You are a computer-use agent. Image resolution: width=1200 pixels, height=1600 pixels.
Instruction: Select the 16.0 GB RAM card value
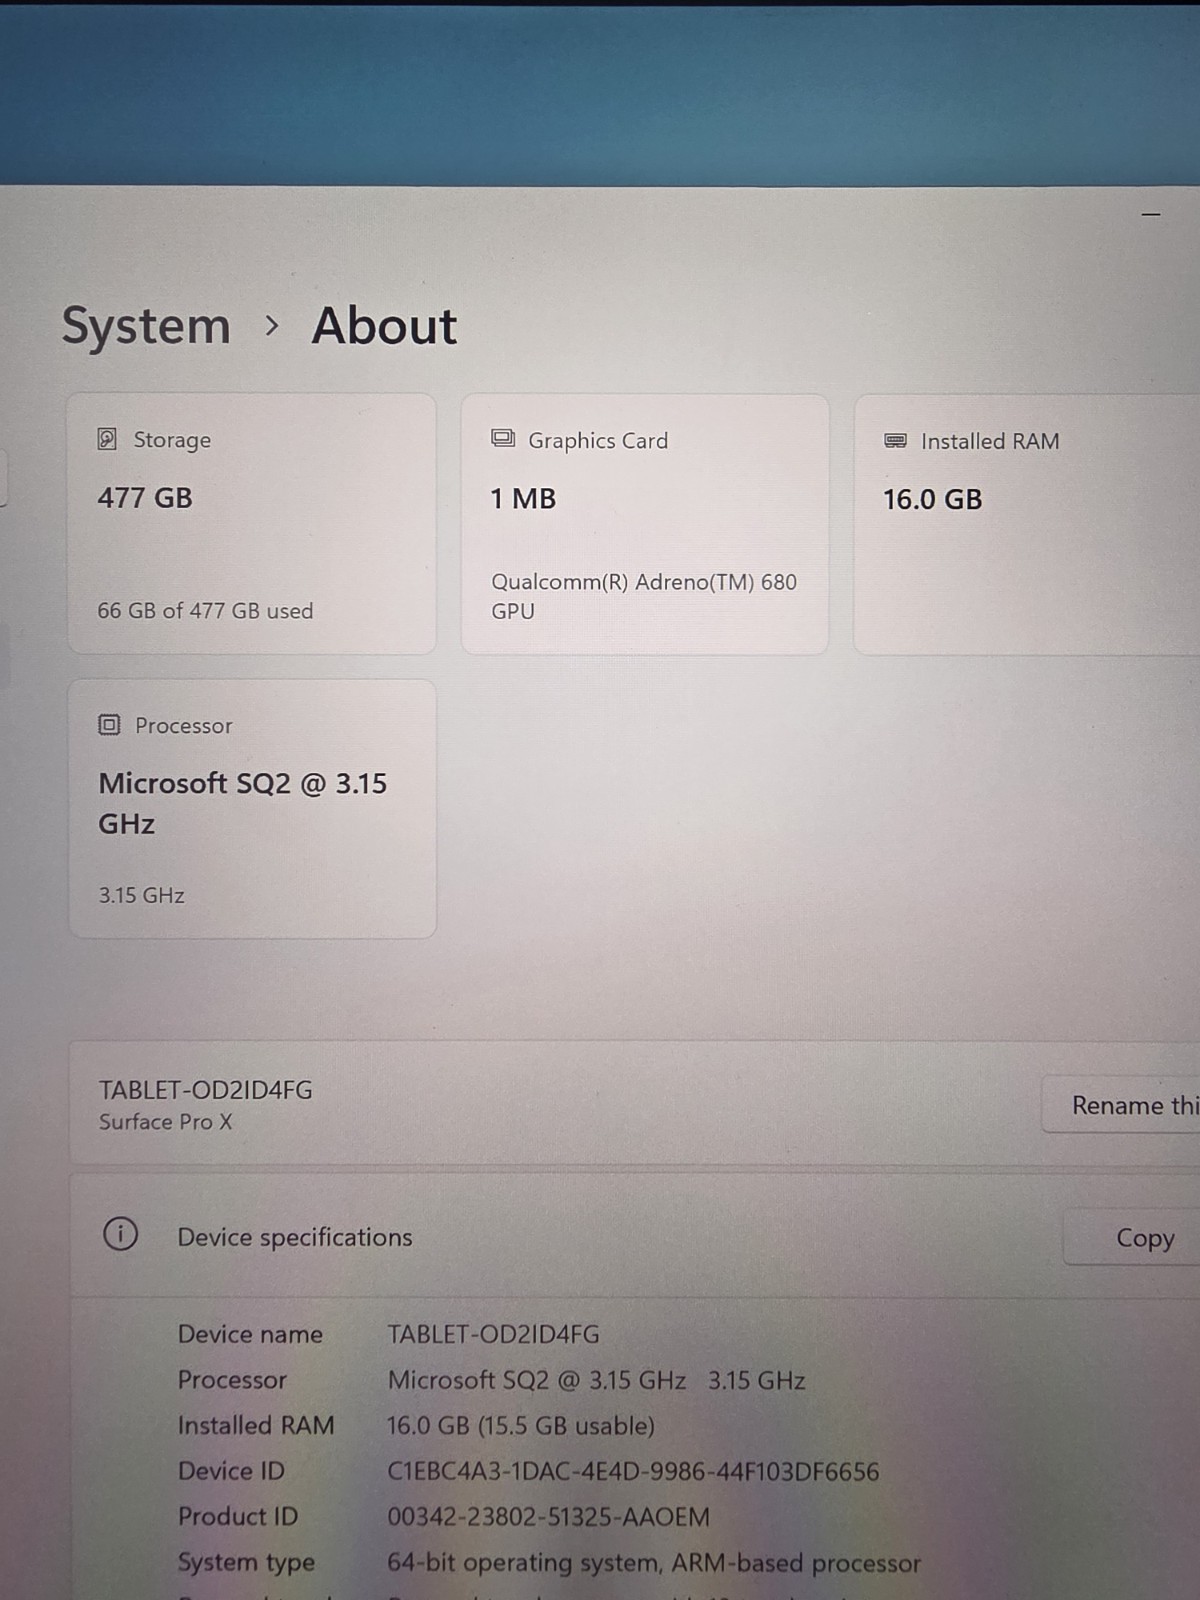point(933,500)
